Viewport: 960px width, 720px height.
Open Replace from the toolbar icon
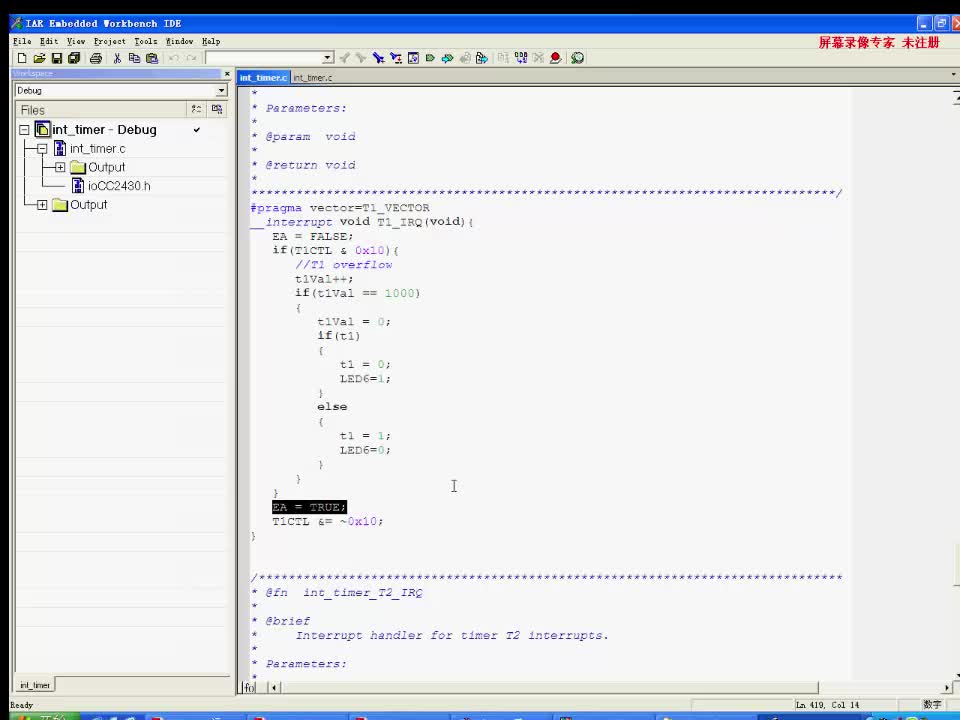pyautogui.click(x=396, y=58)
